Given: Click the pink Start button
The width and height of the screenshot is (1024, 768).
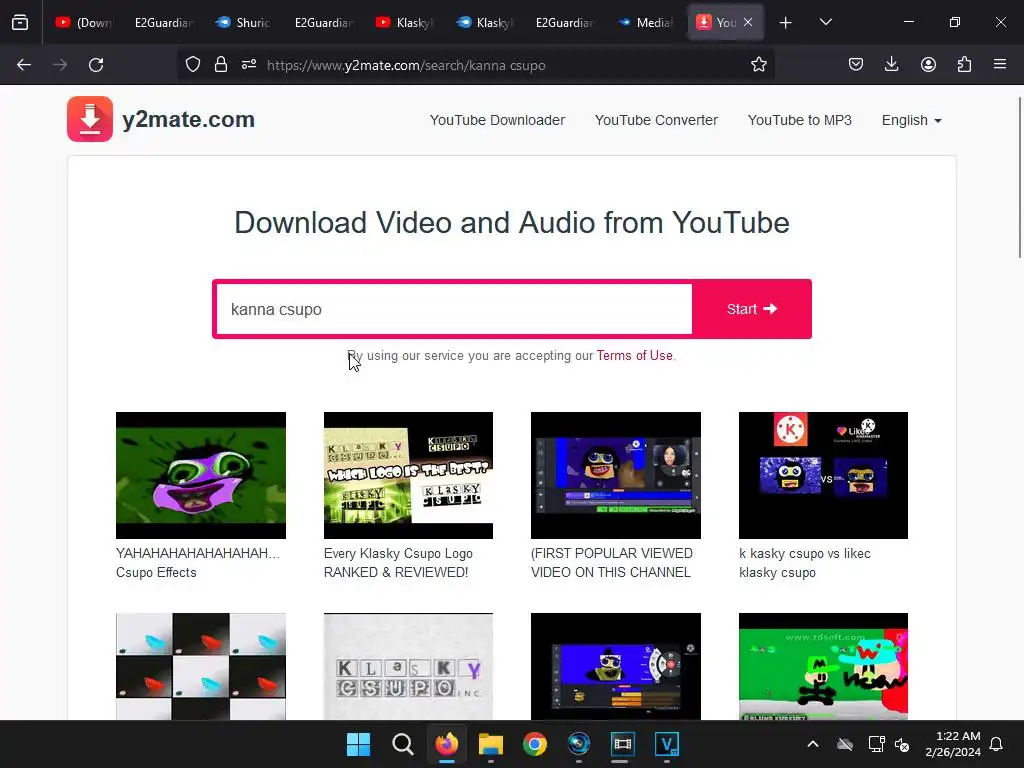Looking at the screenshot, I should pyautogui.click(x=752, y=309).
